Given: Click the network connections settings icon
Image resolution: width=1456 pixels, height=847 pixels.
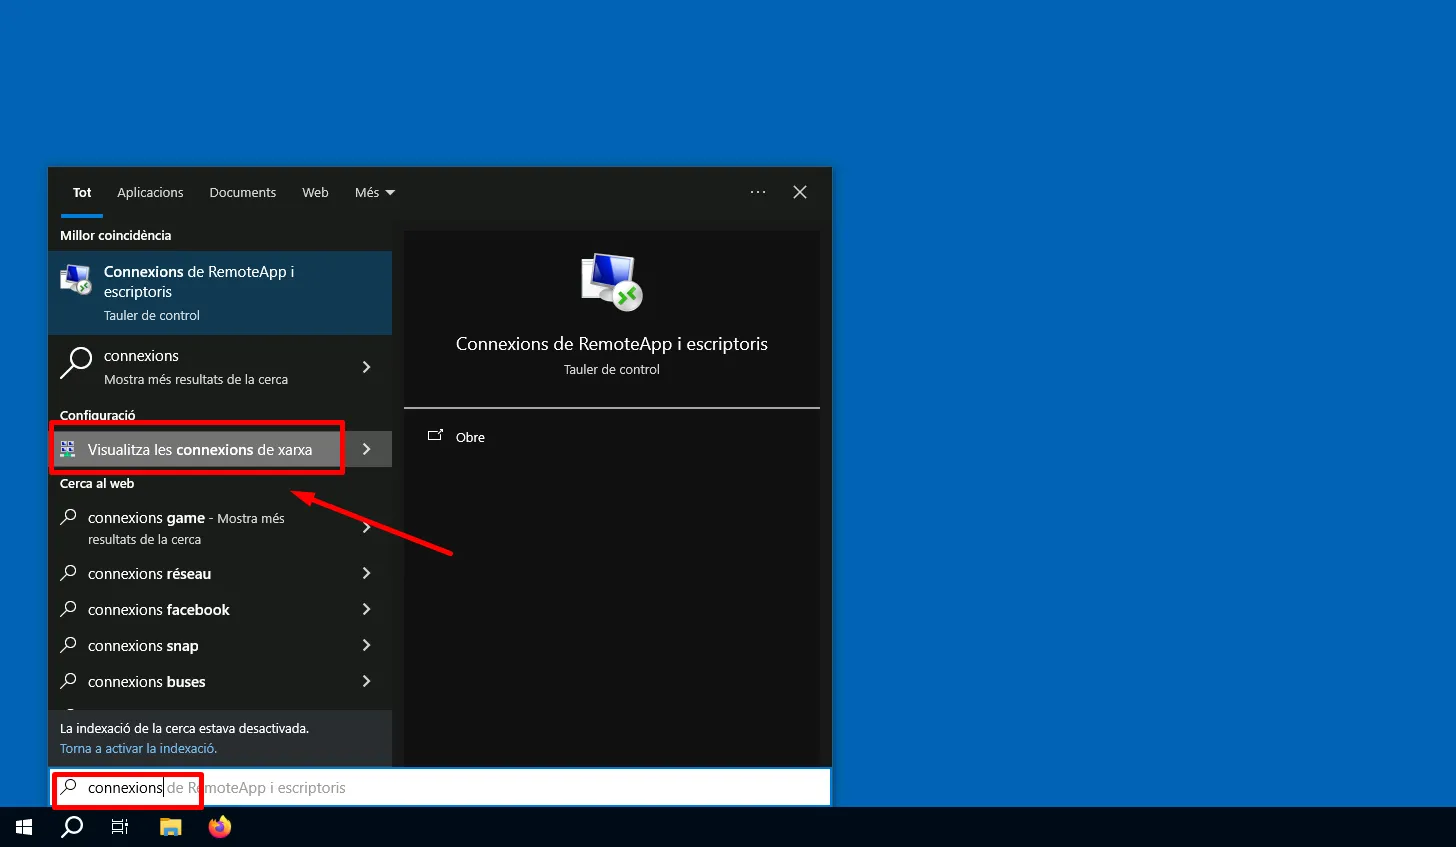Looking at the screenshot, I should coord(68,449).
